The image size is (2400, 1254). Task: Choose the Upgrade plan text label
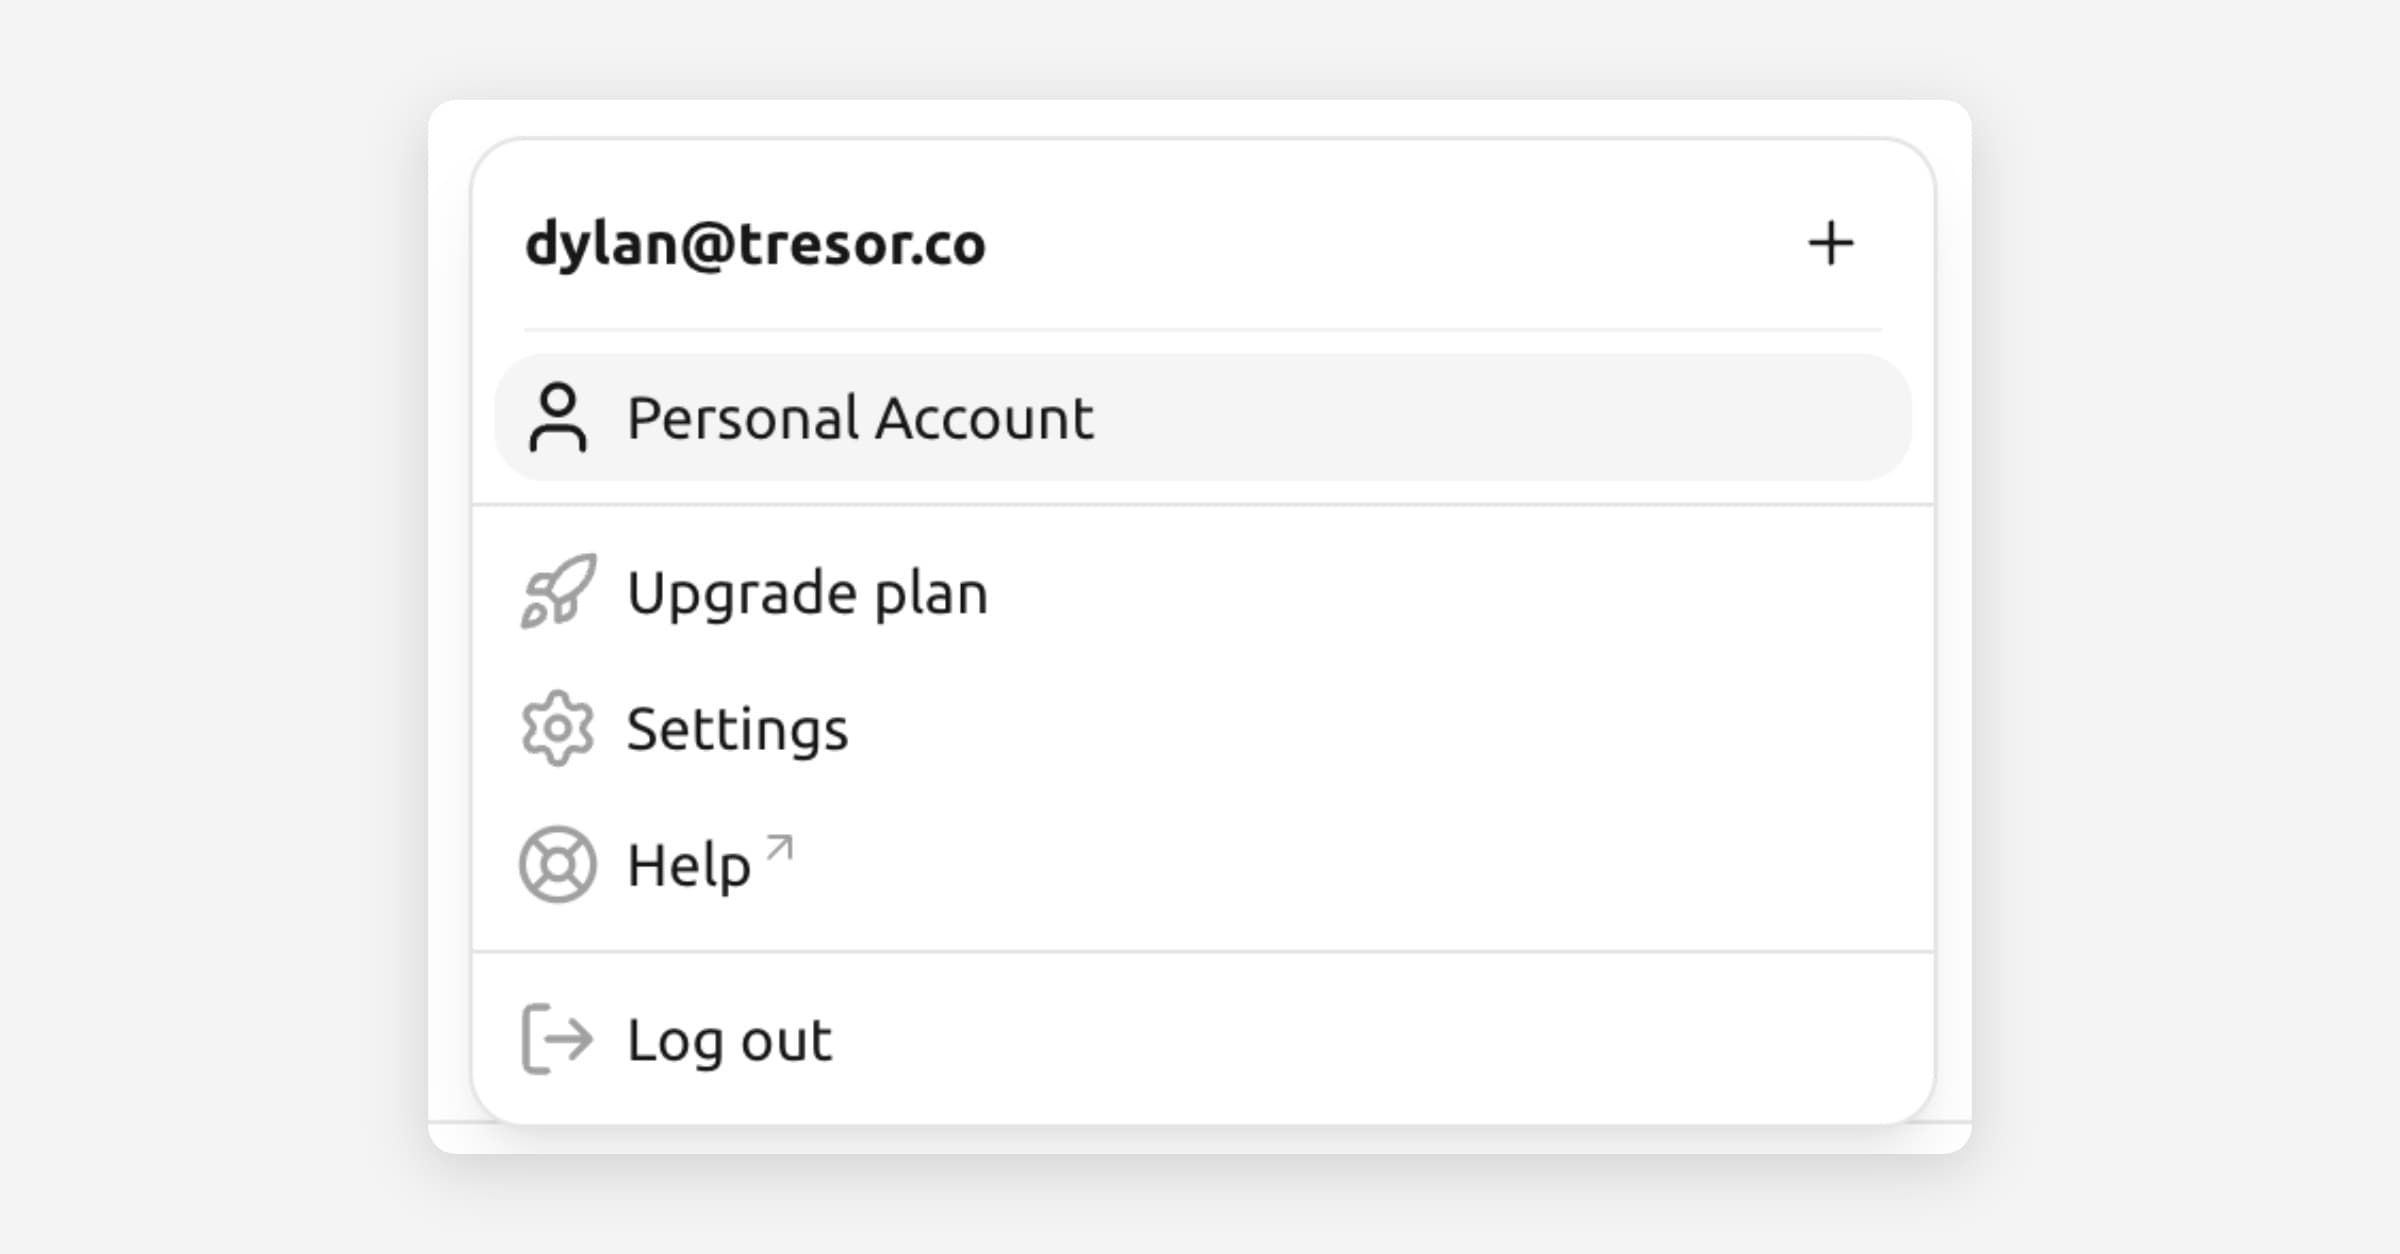pyautogui.click(x=807, y=592)
